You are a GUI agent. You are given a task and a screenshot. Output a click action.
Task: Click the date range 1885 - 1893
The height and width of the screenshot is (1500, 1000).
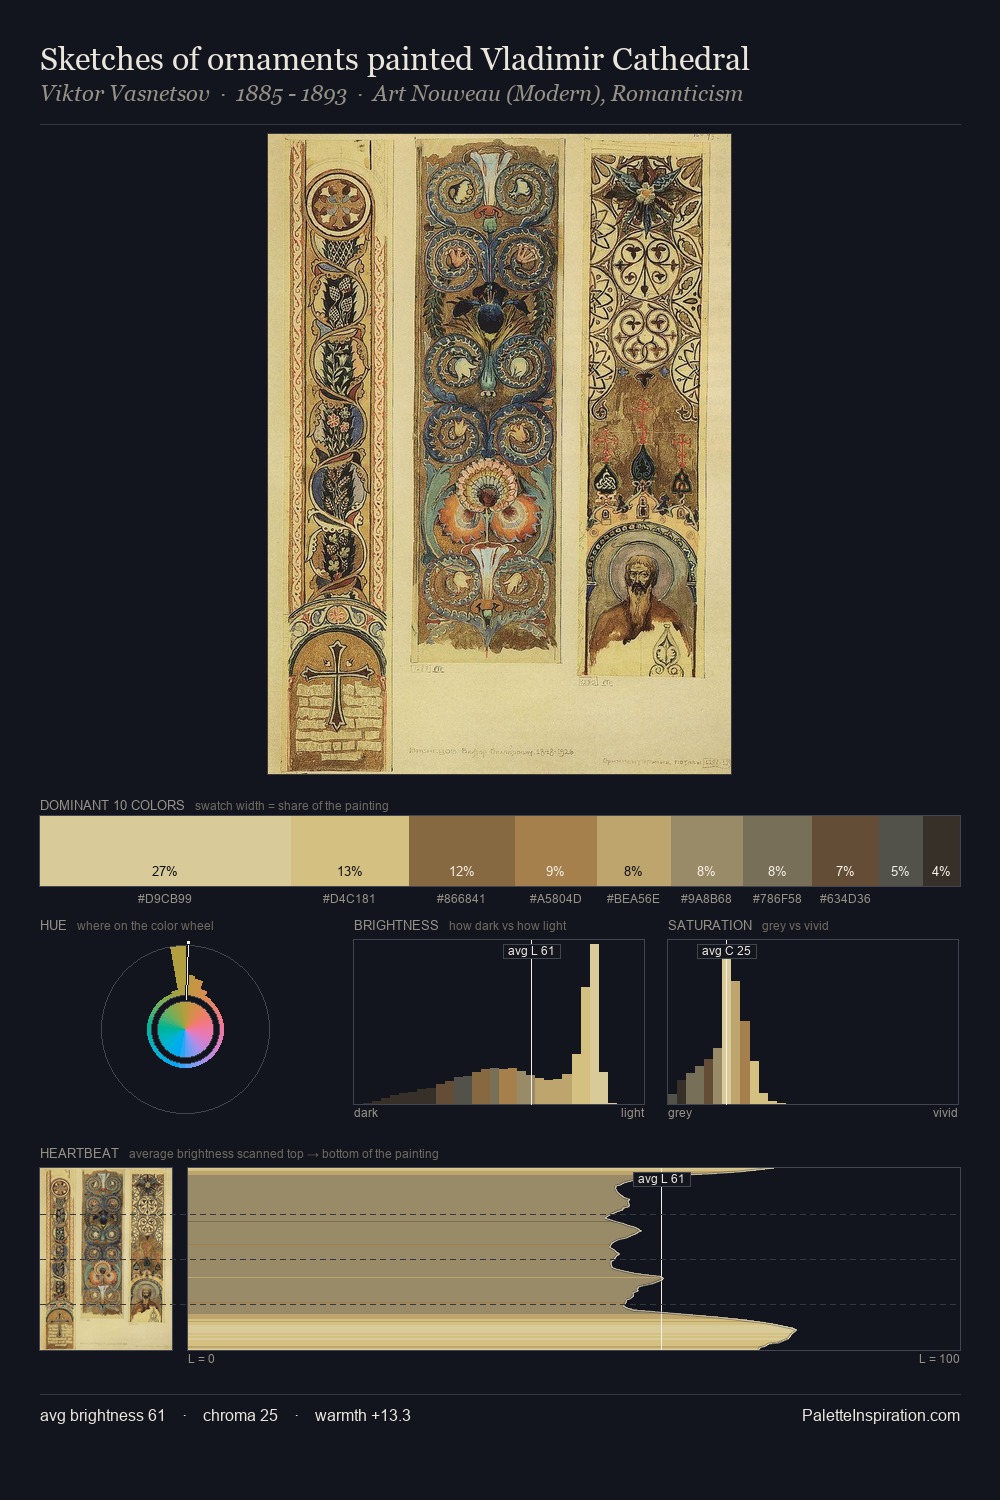[291, 94]
